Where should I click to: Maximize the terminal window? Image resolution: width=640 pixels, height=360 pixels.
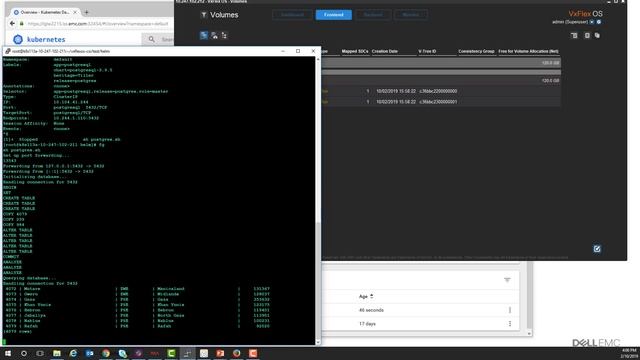(298, 51)
